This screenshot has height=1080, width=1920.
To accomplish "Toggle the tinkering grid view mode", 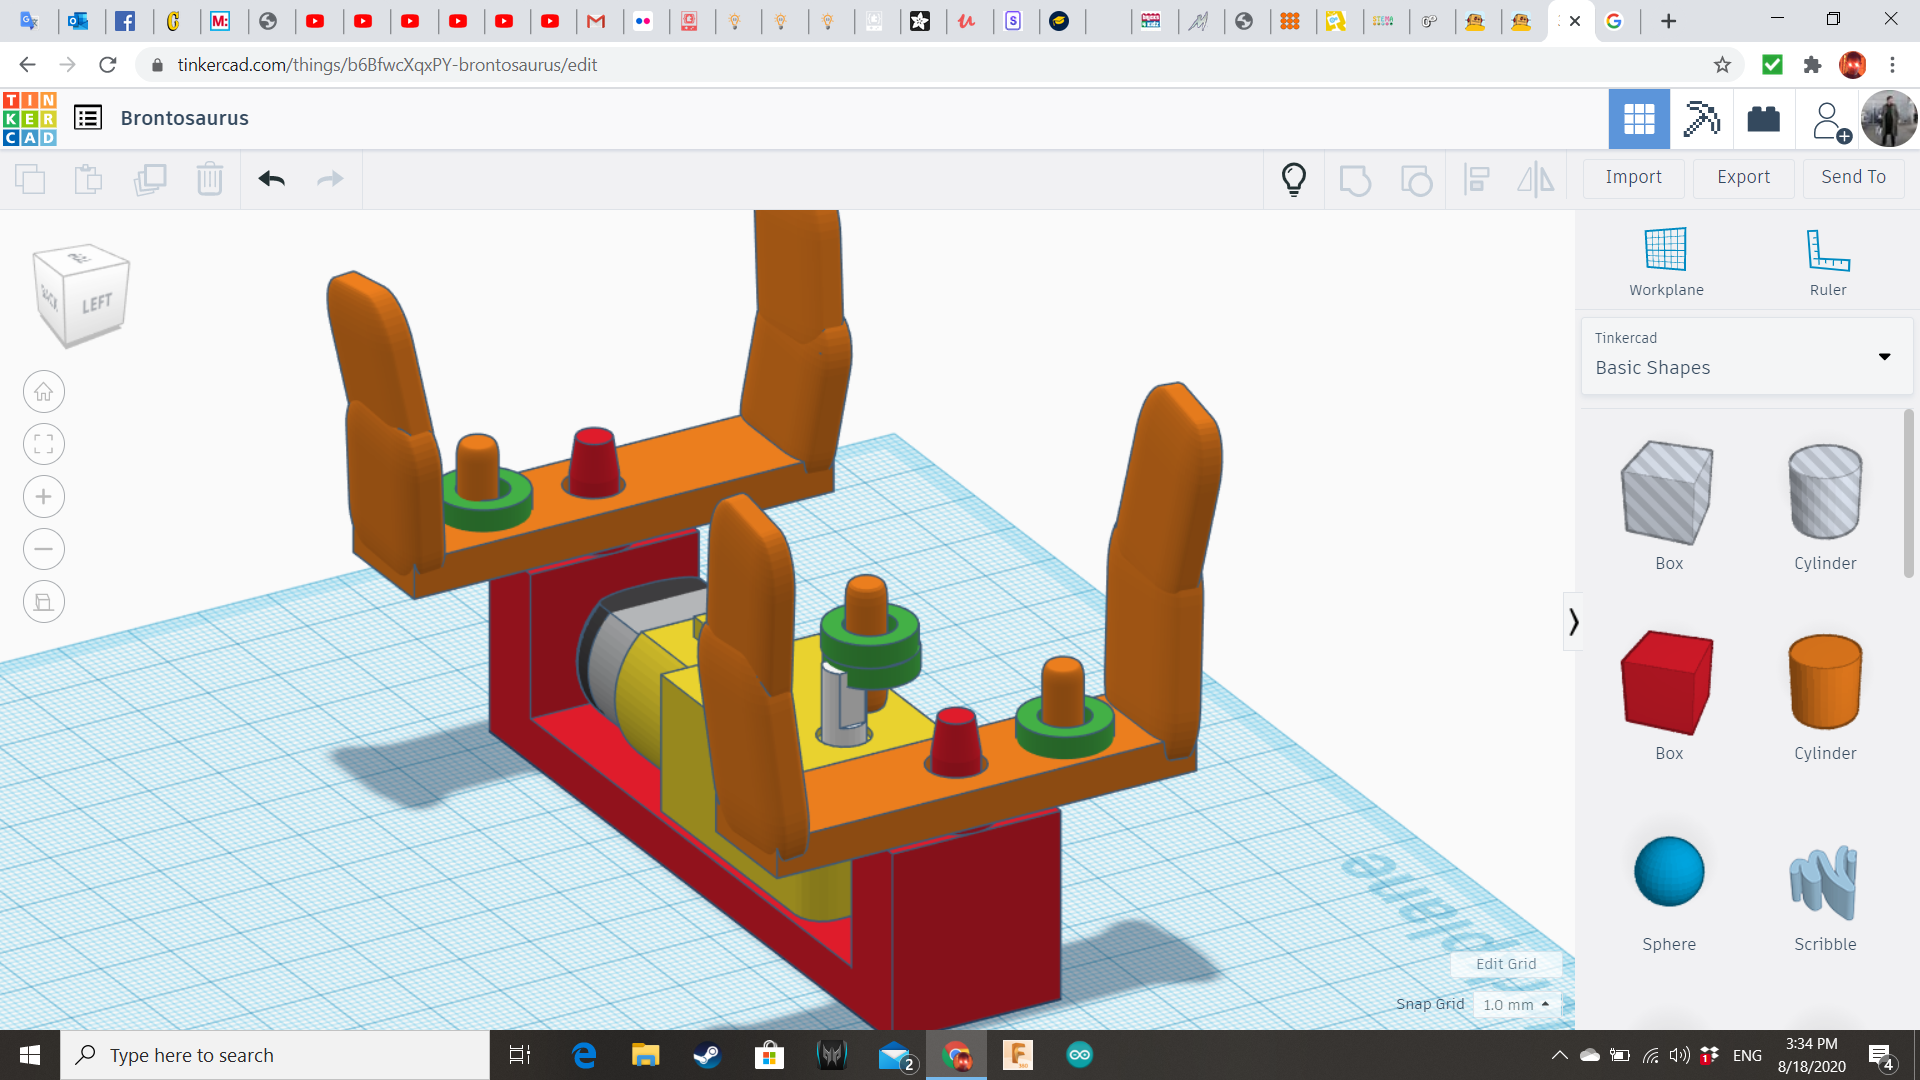I will [1638, 118].
